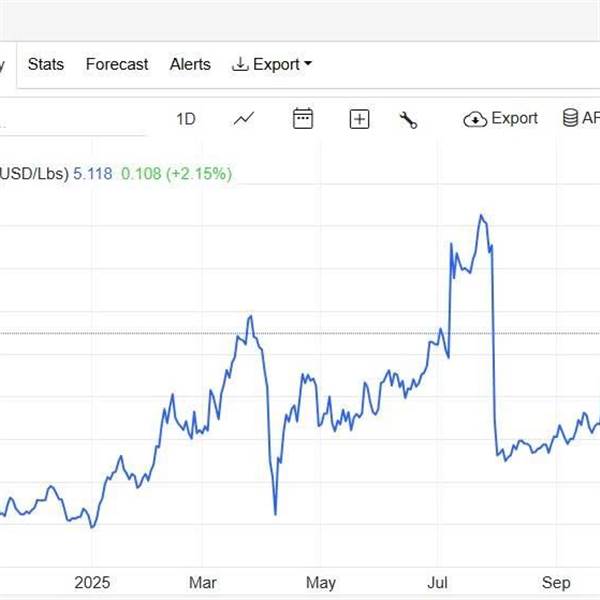The image size is (600, 600).
Task: Click the 2025 label on time axis
Action: click(x=93, y=582)
